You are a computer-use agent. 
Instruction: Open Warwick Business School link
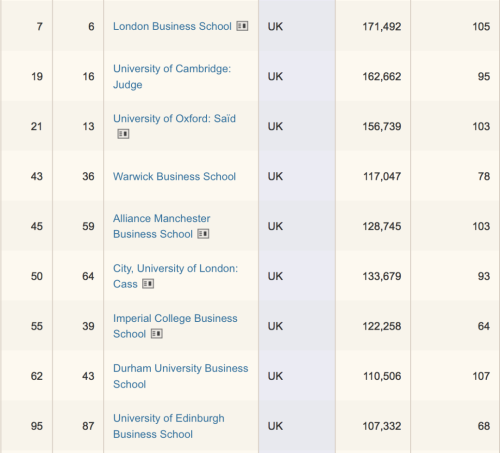point(174,176)
